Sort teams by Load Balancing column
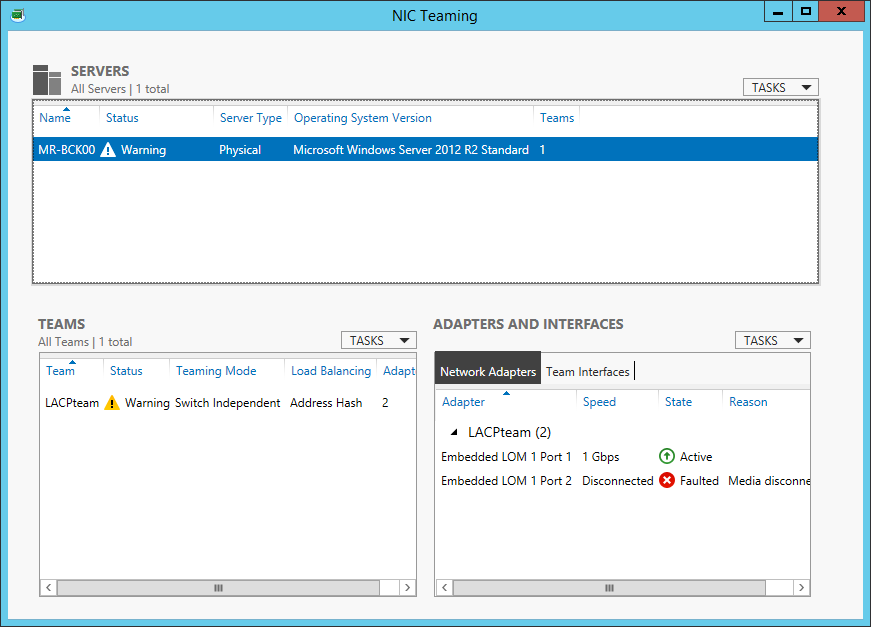Screen dimensions: 871x627 331,370
